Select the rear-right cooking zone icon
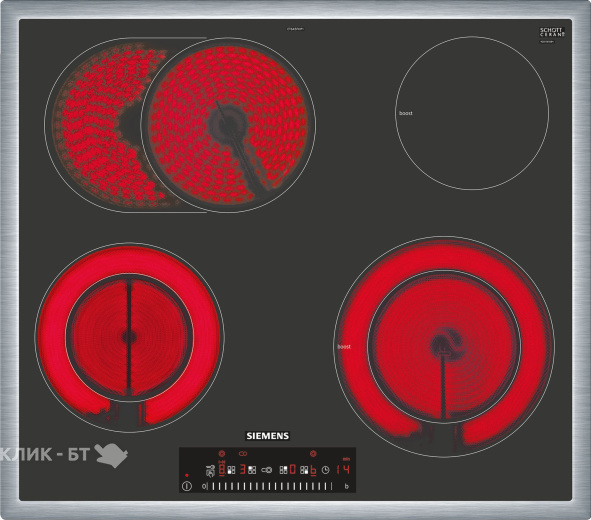 [283, 470]
